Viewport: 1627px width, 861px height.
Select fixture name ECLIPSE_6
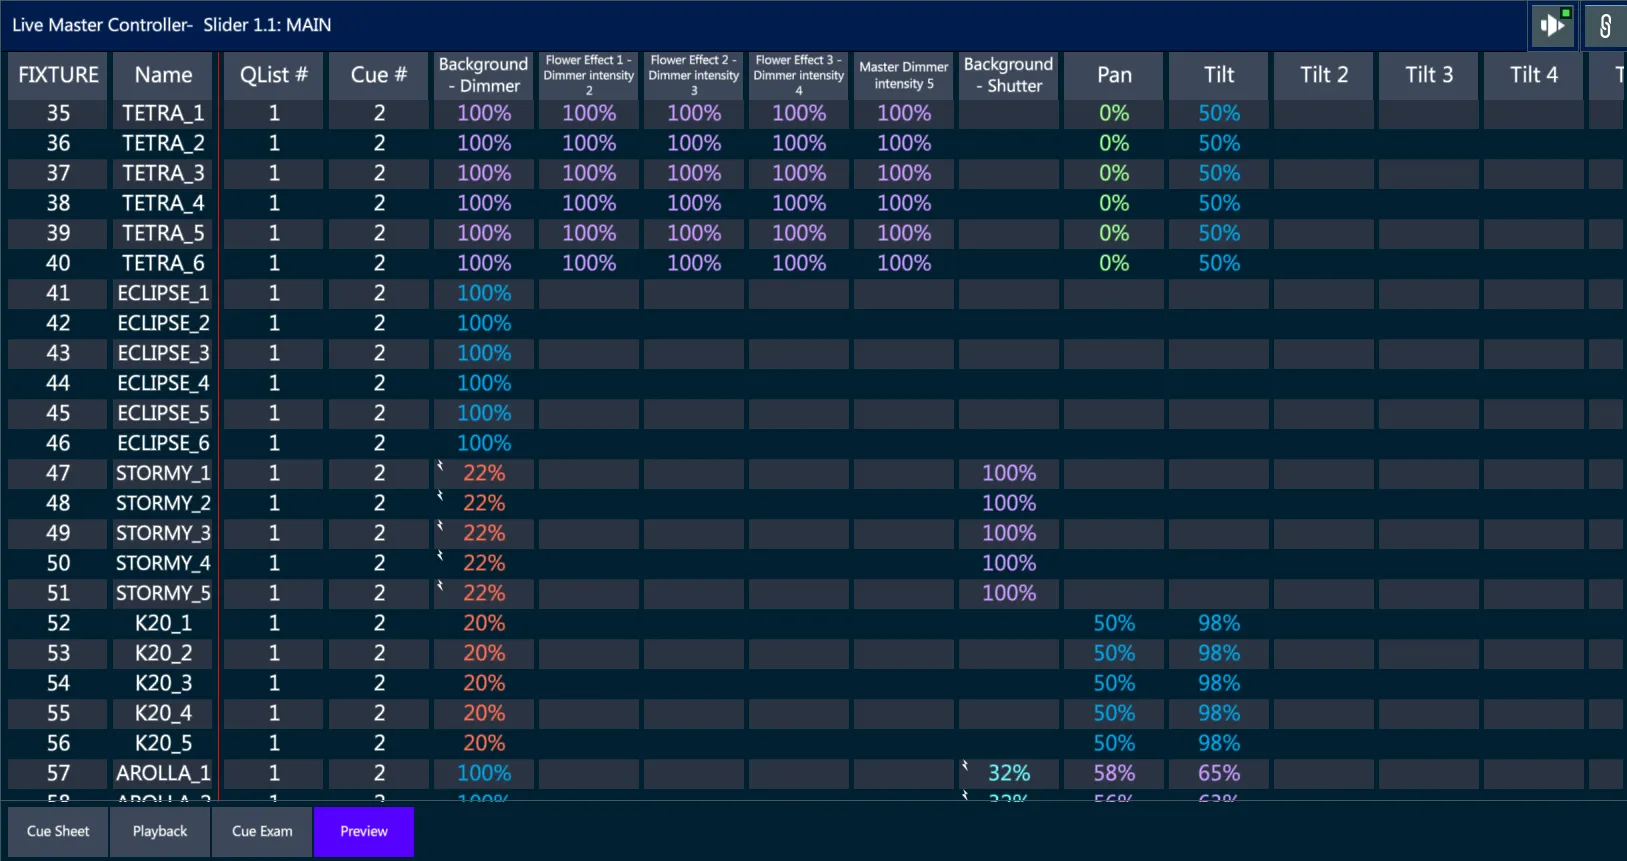coord(164,443)
